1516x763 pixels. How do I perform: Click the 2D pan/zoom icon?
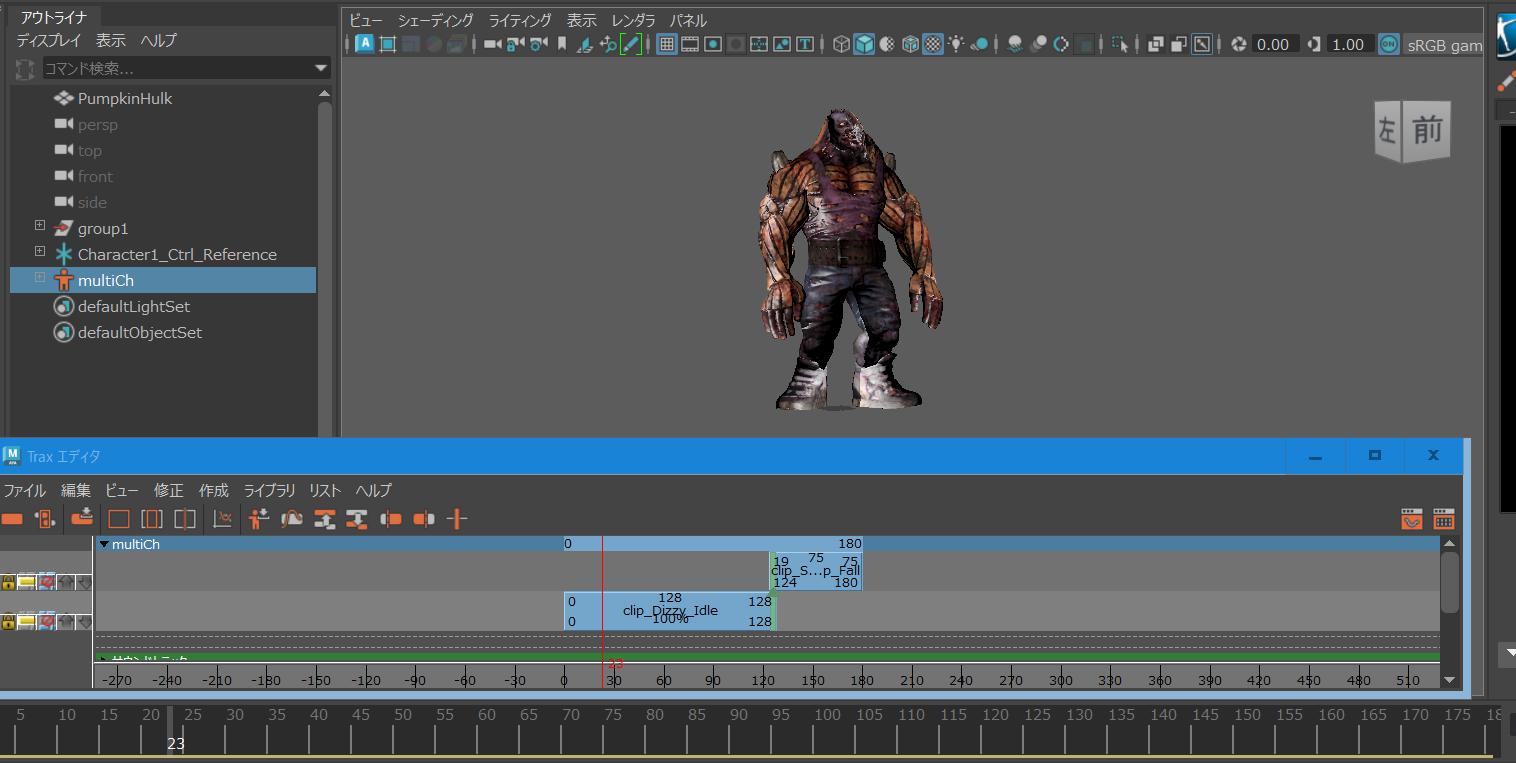[x=608, y=44]
